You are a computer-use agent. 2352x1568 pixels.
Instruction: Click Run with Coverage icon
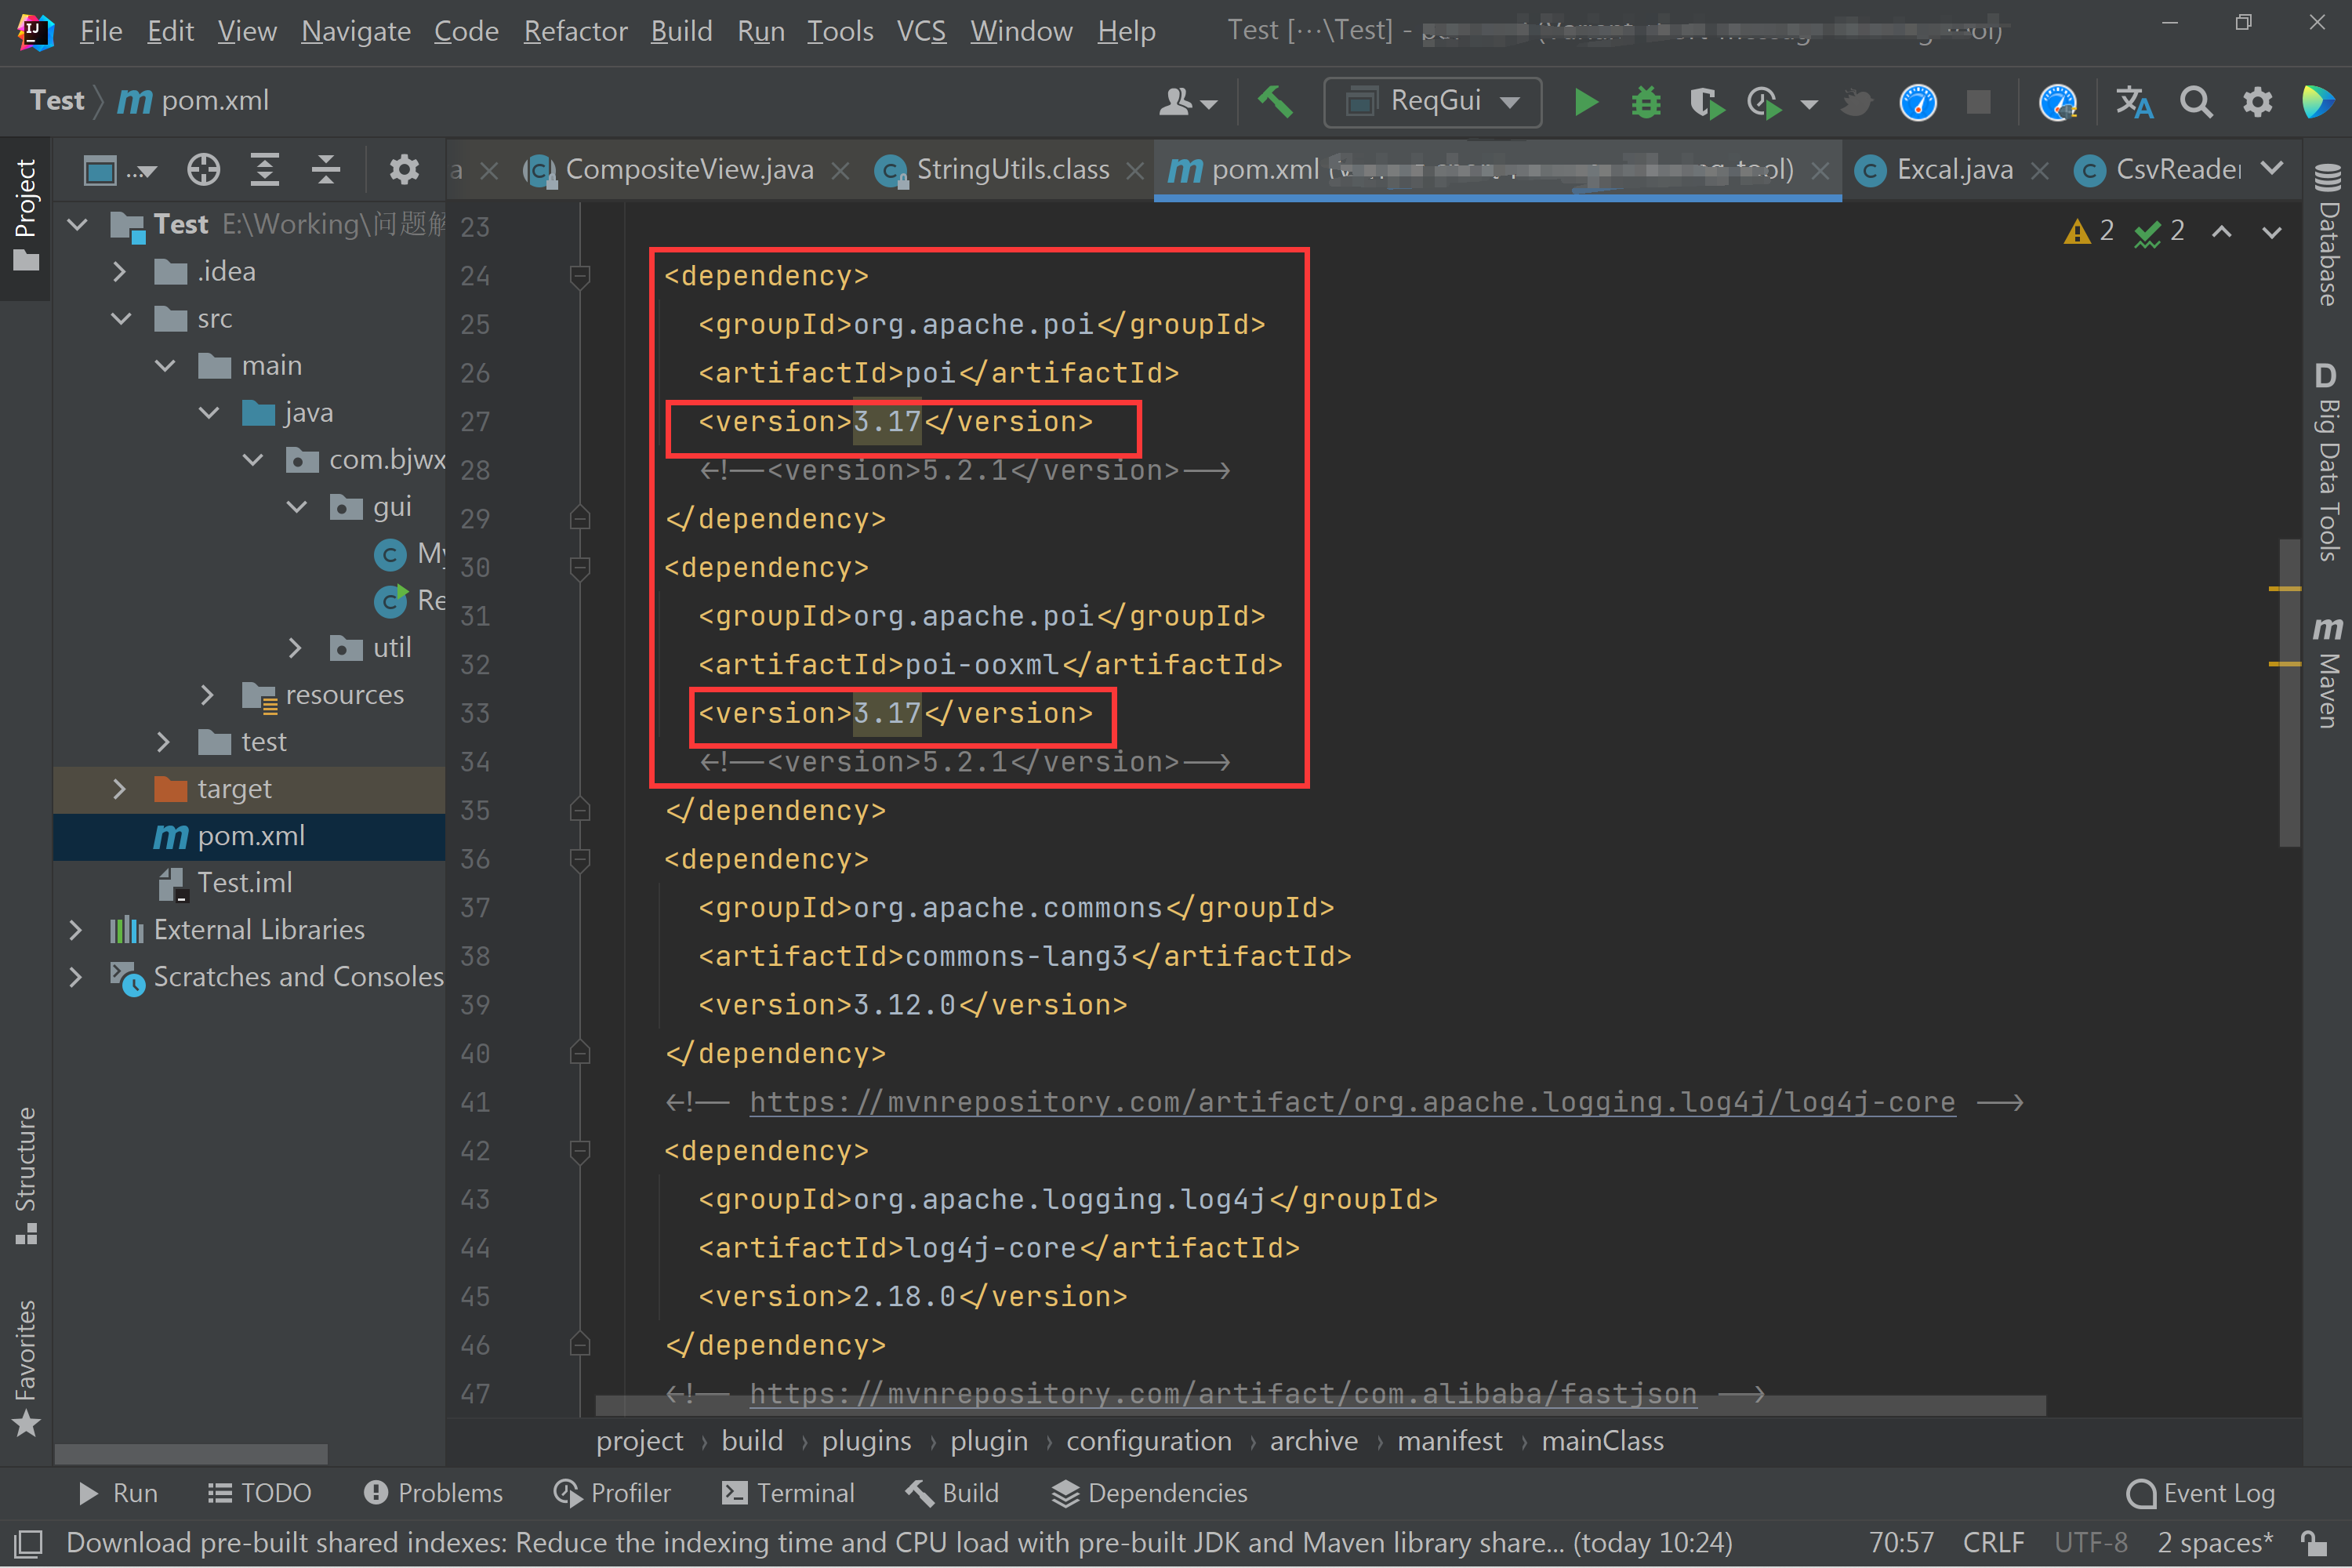1706,102
